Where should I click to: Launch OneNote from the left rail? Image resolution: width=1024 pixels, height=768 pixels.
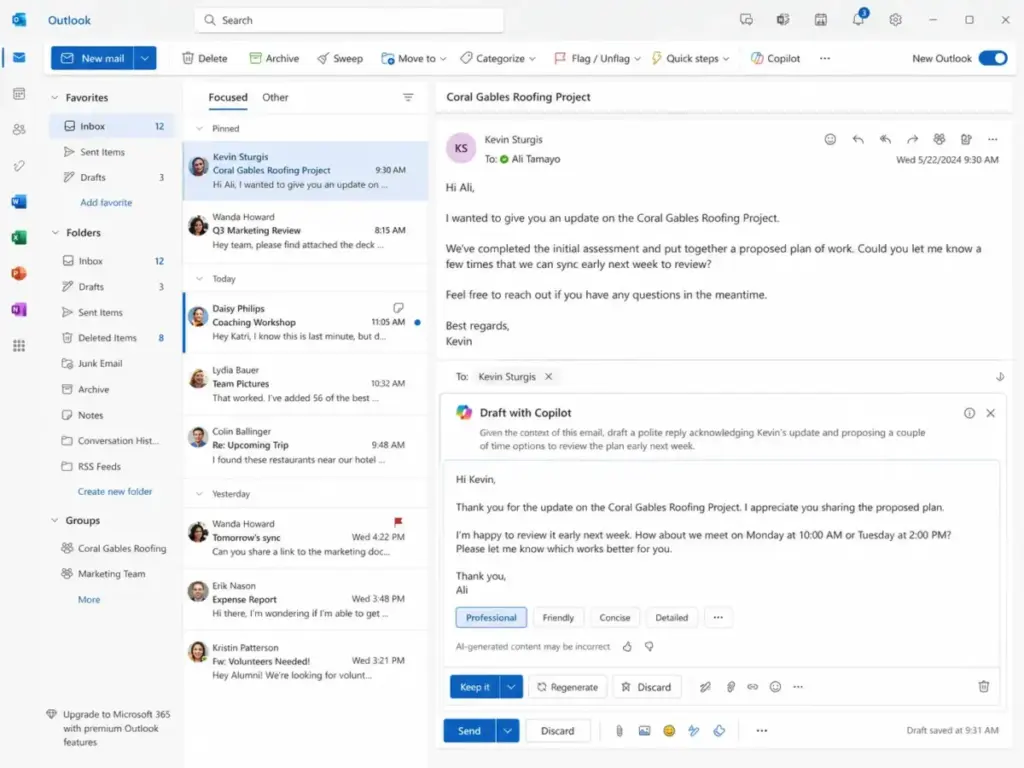tap(19, 309)
